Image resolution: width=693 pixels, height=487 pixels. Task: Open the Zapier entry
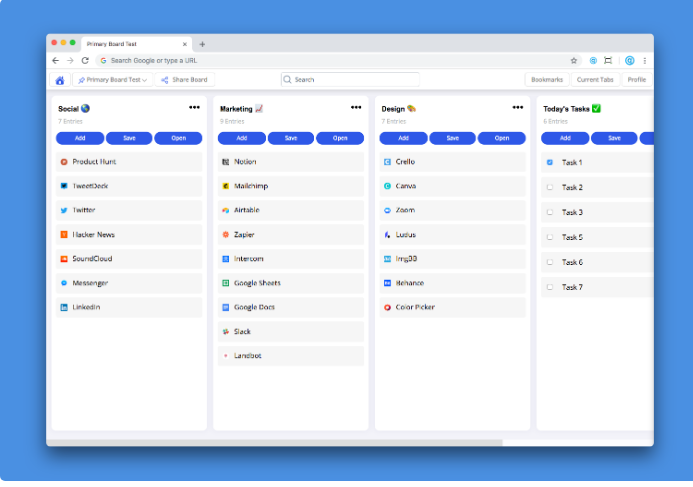(x=291, y=235)
